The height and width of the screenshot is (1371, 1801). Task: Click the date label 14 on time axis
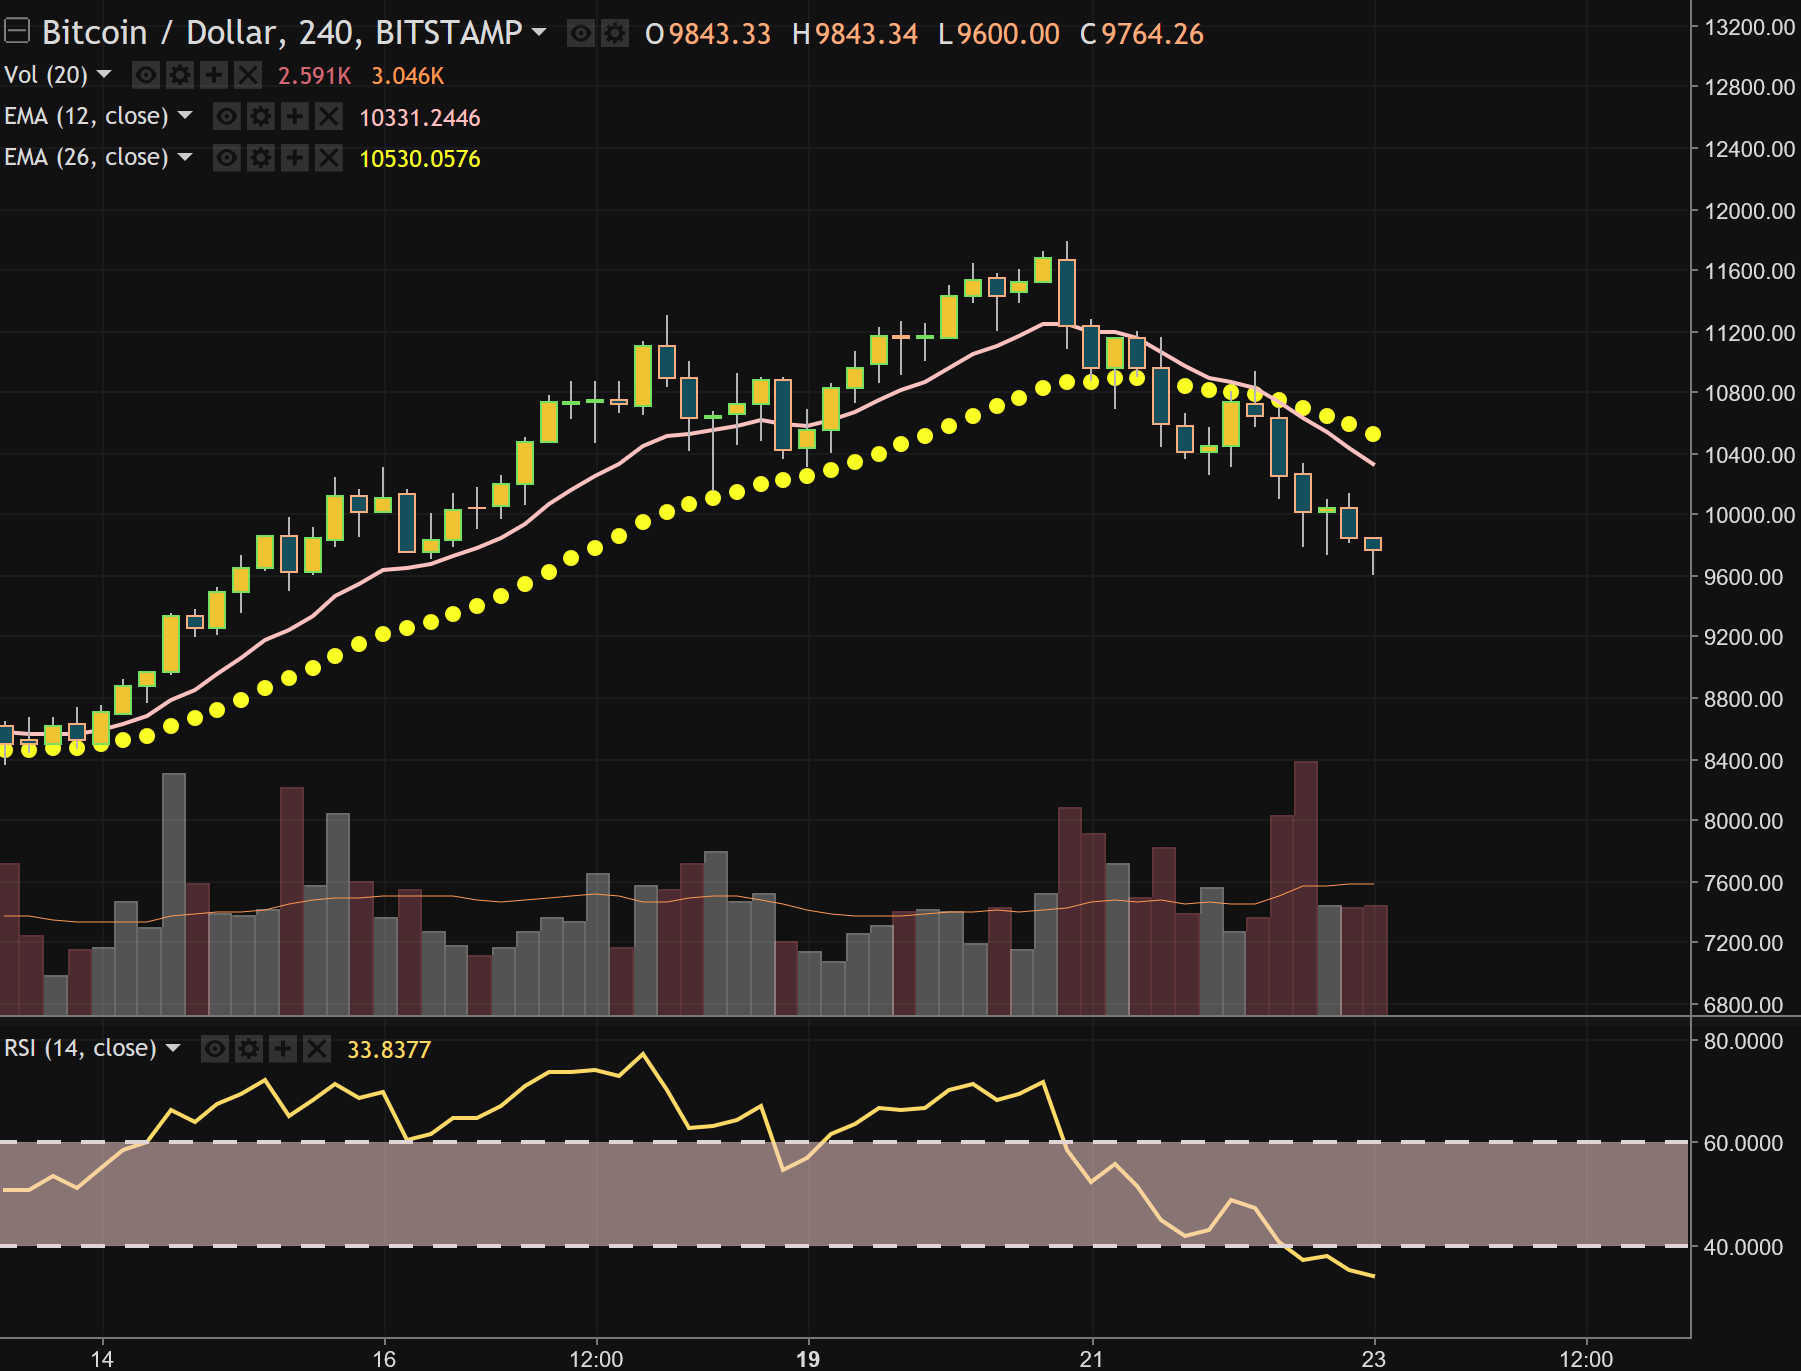(x=102, y=1359)
